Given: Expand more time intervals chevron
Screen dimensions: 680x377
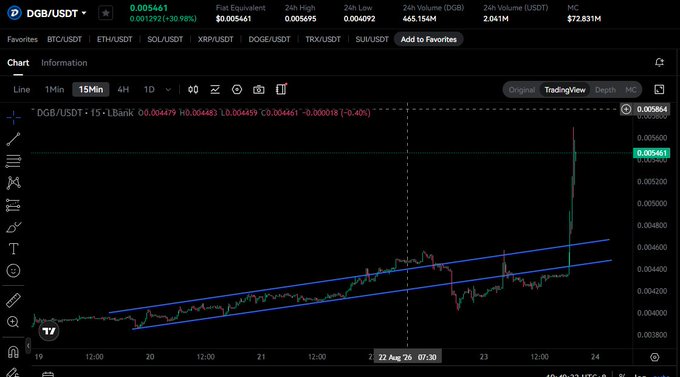Looking at the screenshot, I should [x=168, y=90].
